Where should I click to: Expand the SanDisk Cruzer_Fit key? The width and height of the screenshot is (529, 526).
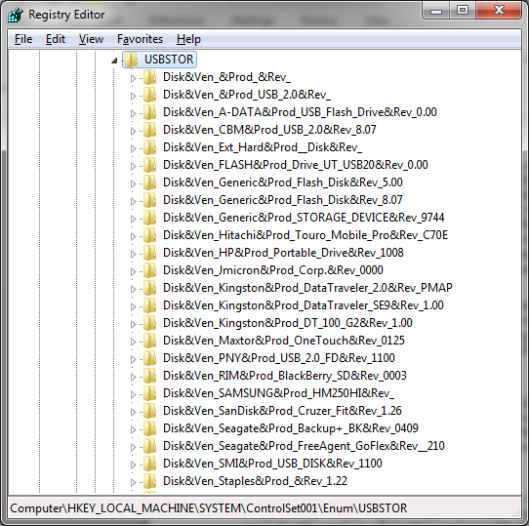point(133,412)
